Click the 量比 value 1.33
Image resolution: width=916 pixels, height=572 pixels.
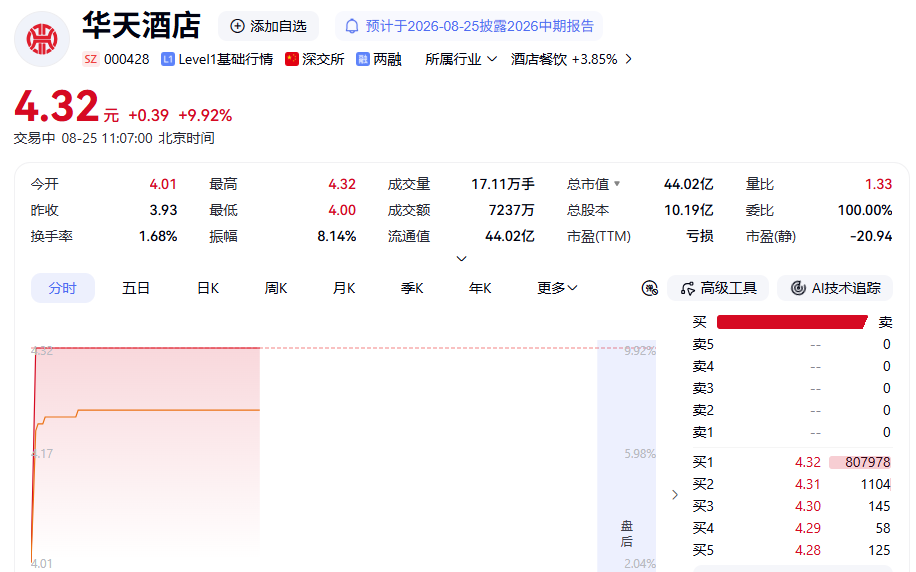tap(879, 184)
